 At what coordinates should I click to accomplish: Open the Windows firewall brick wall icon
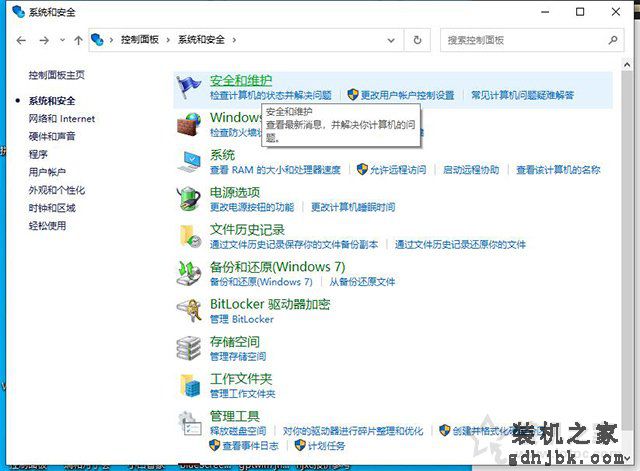pos(189,124)
